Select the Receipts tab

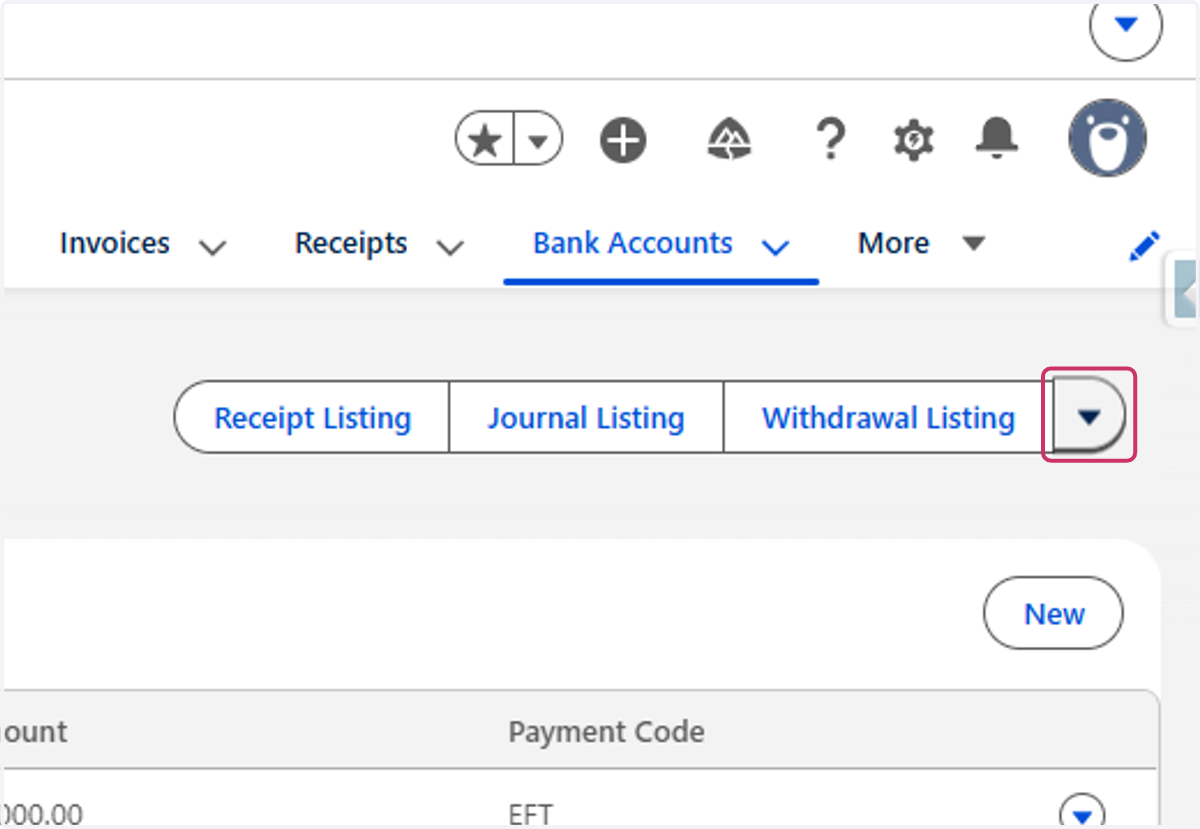point(351,243)
